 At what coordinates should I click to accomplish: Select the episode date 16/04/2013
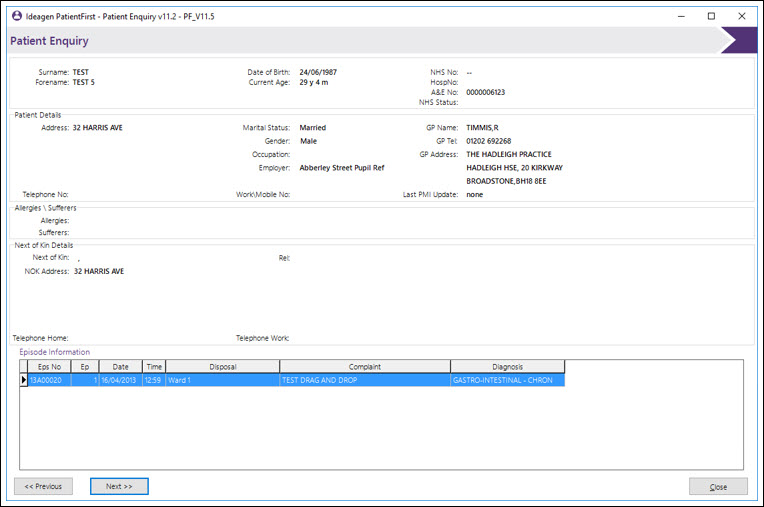click(120, 380)
